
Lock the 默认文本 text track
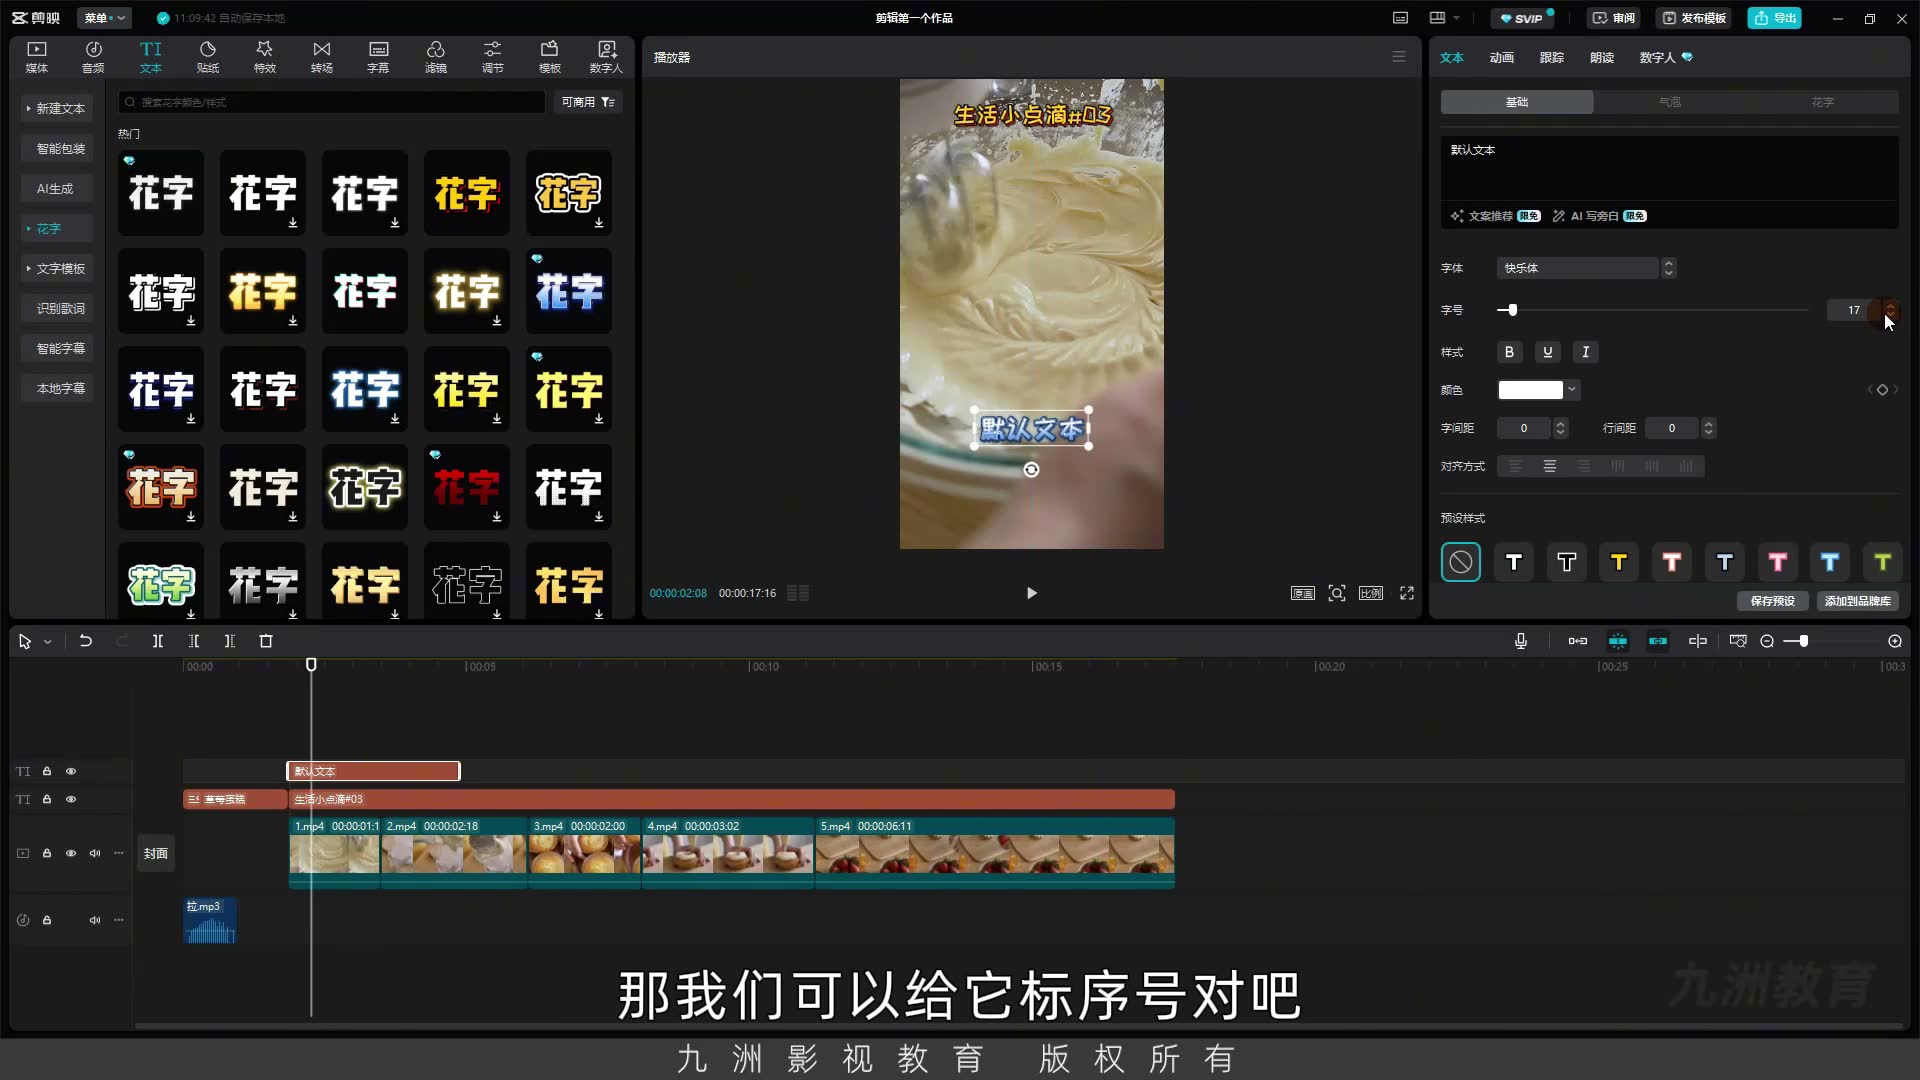[47, 771]
